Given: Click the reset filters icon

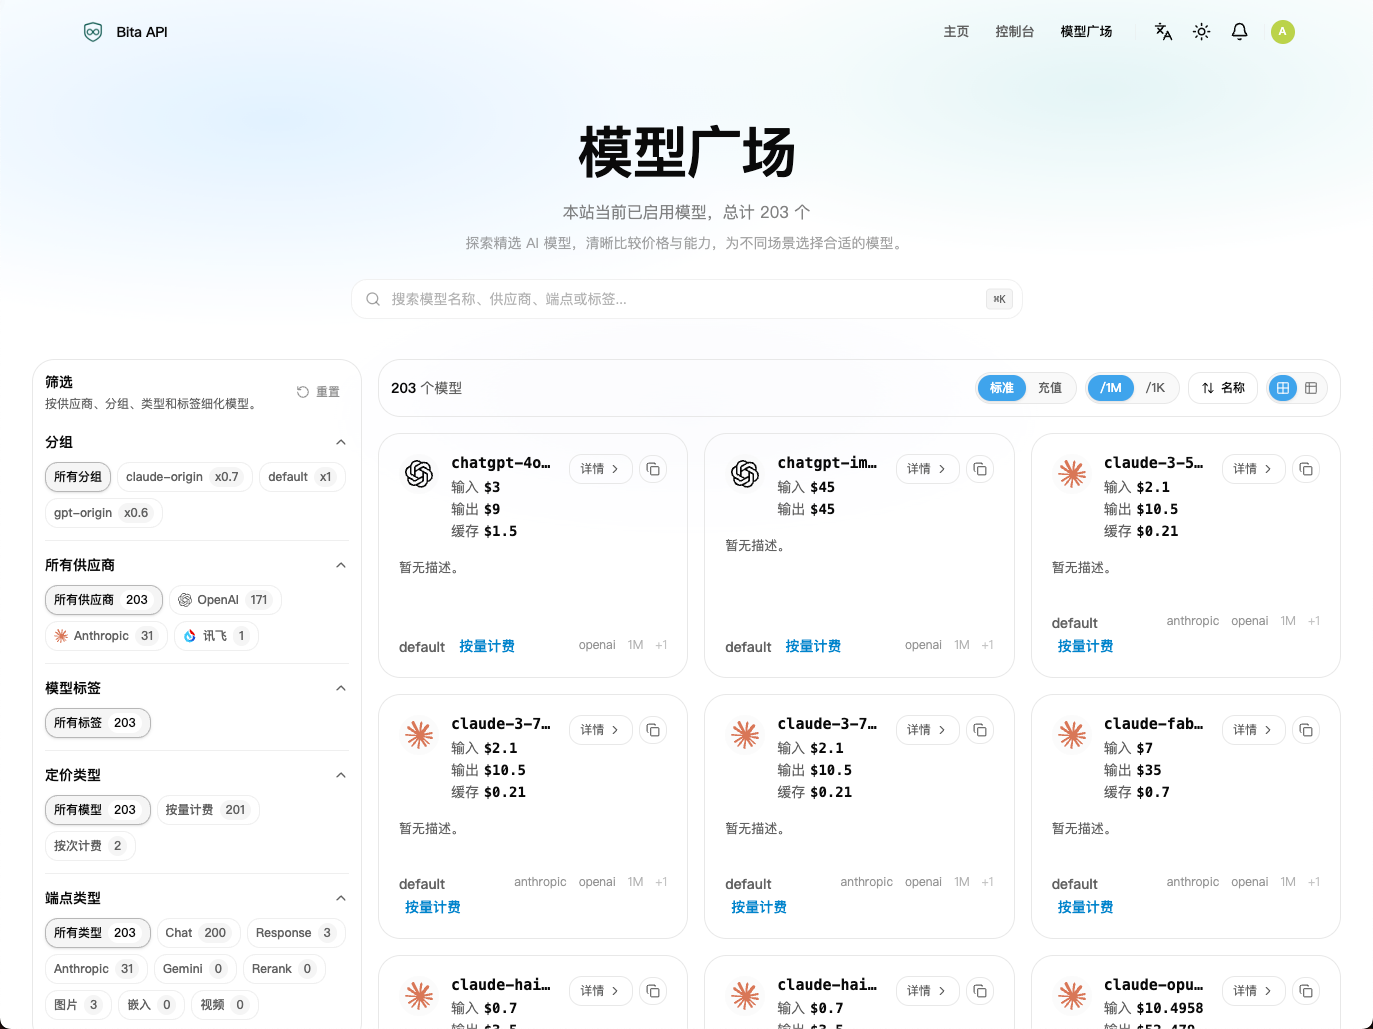Looking at the screenshot, I should tap(303, 392).
